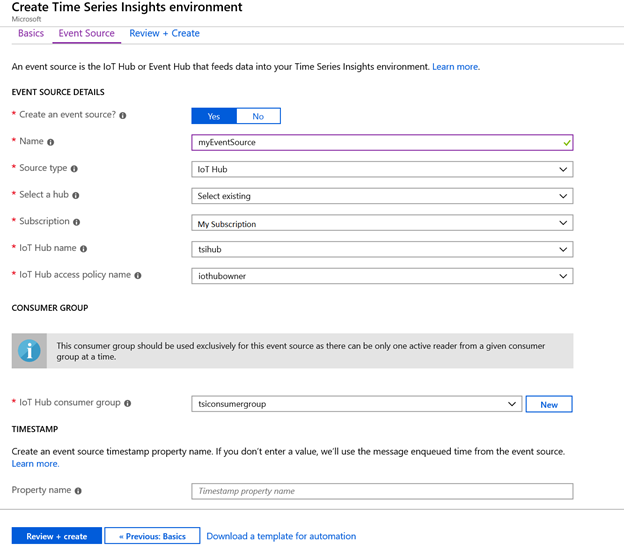The width and height of the screenshot is (624, 554).
Task: Select No for creating an event source
Action: (x=258, y=116)
